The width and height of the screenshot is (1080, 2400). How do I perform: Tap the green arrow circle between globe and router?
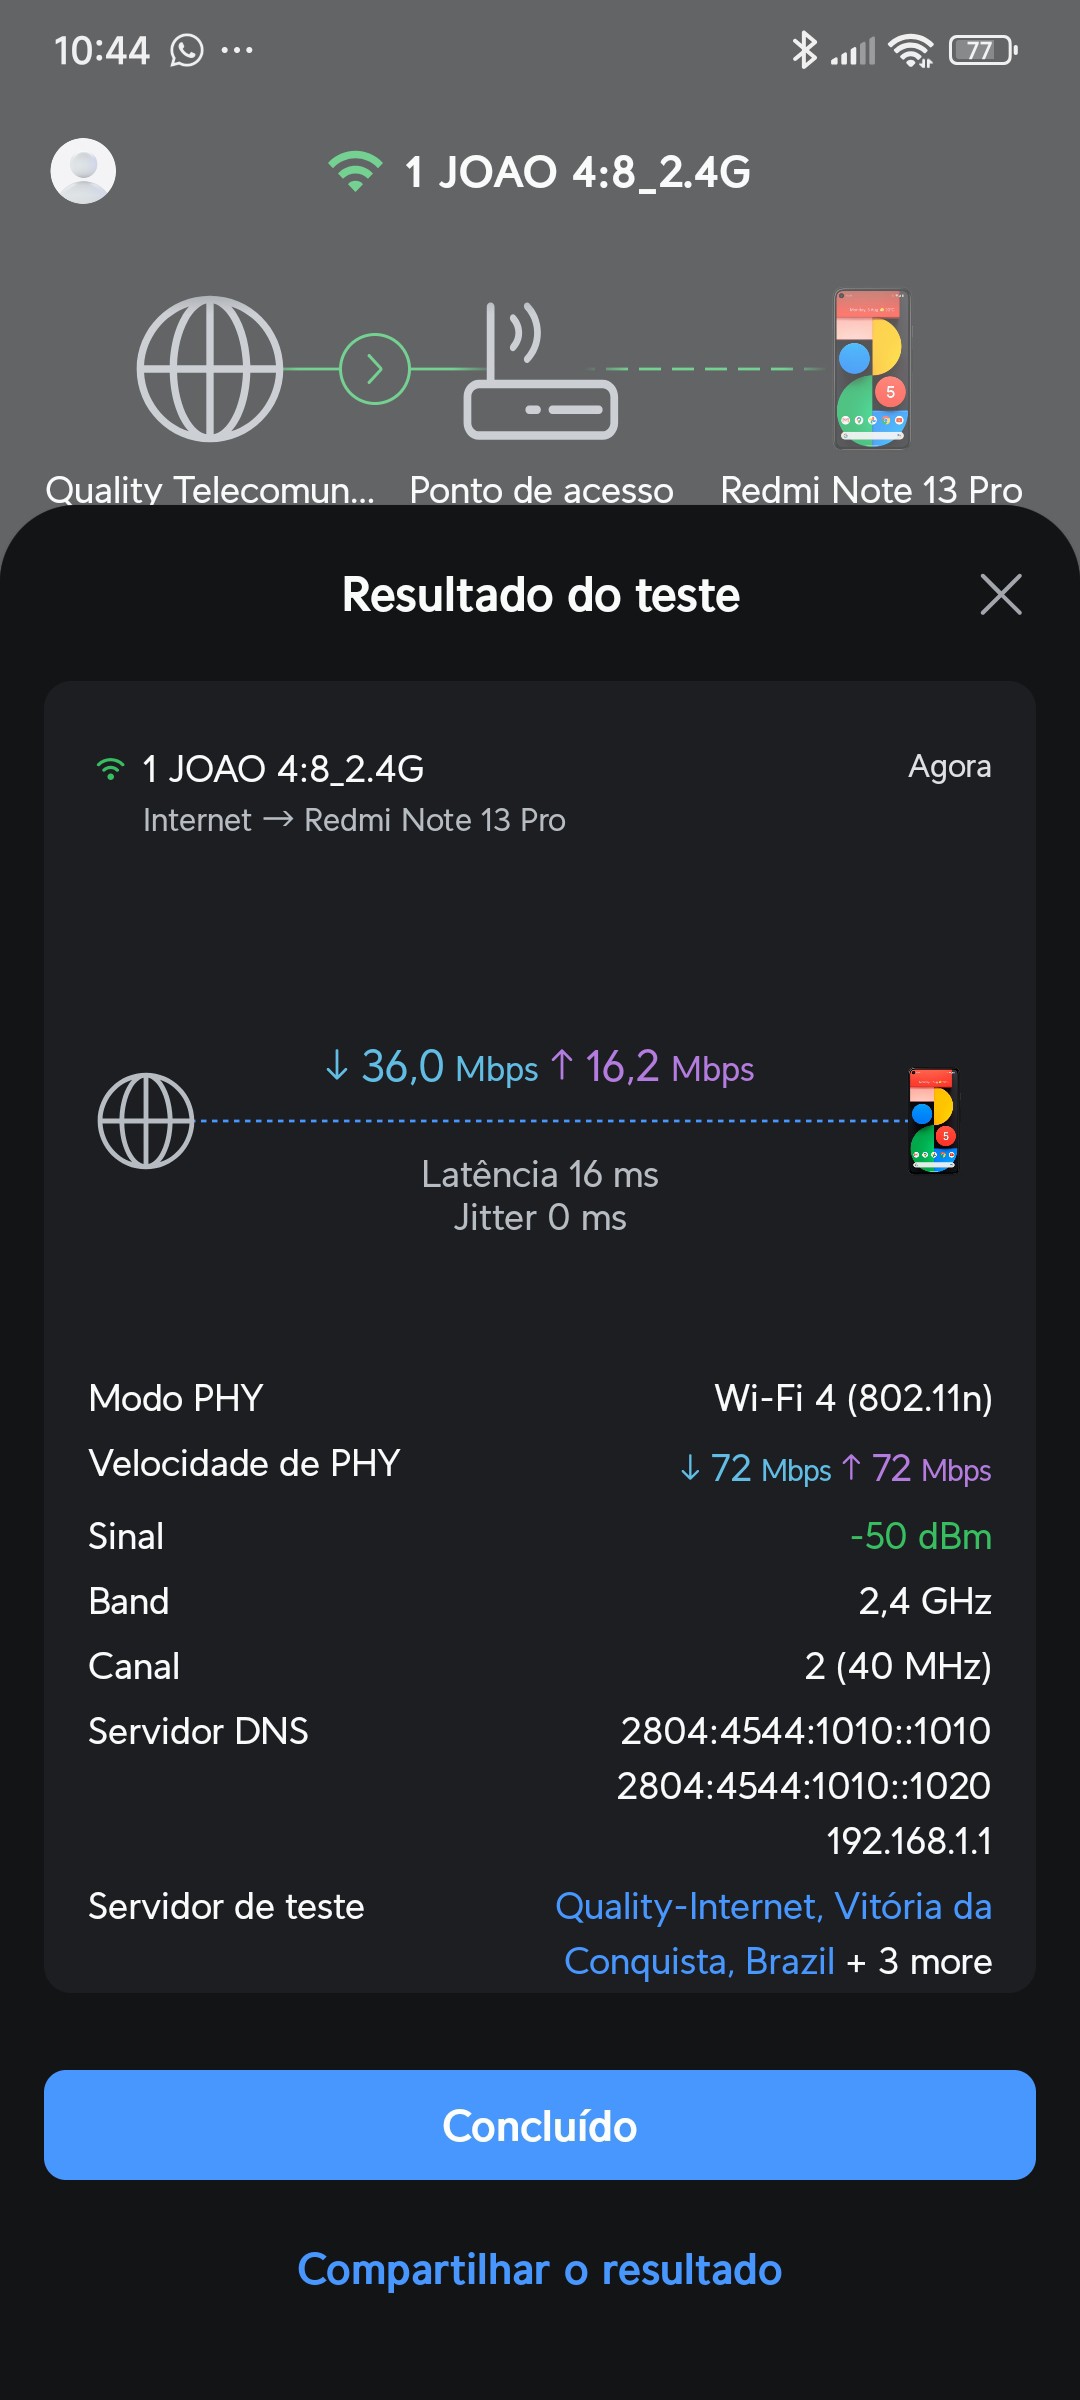(x=375, y=369)
